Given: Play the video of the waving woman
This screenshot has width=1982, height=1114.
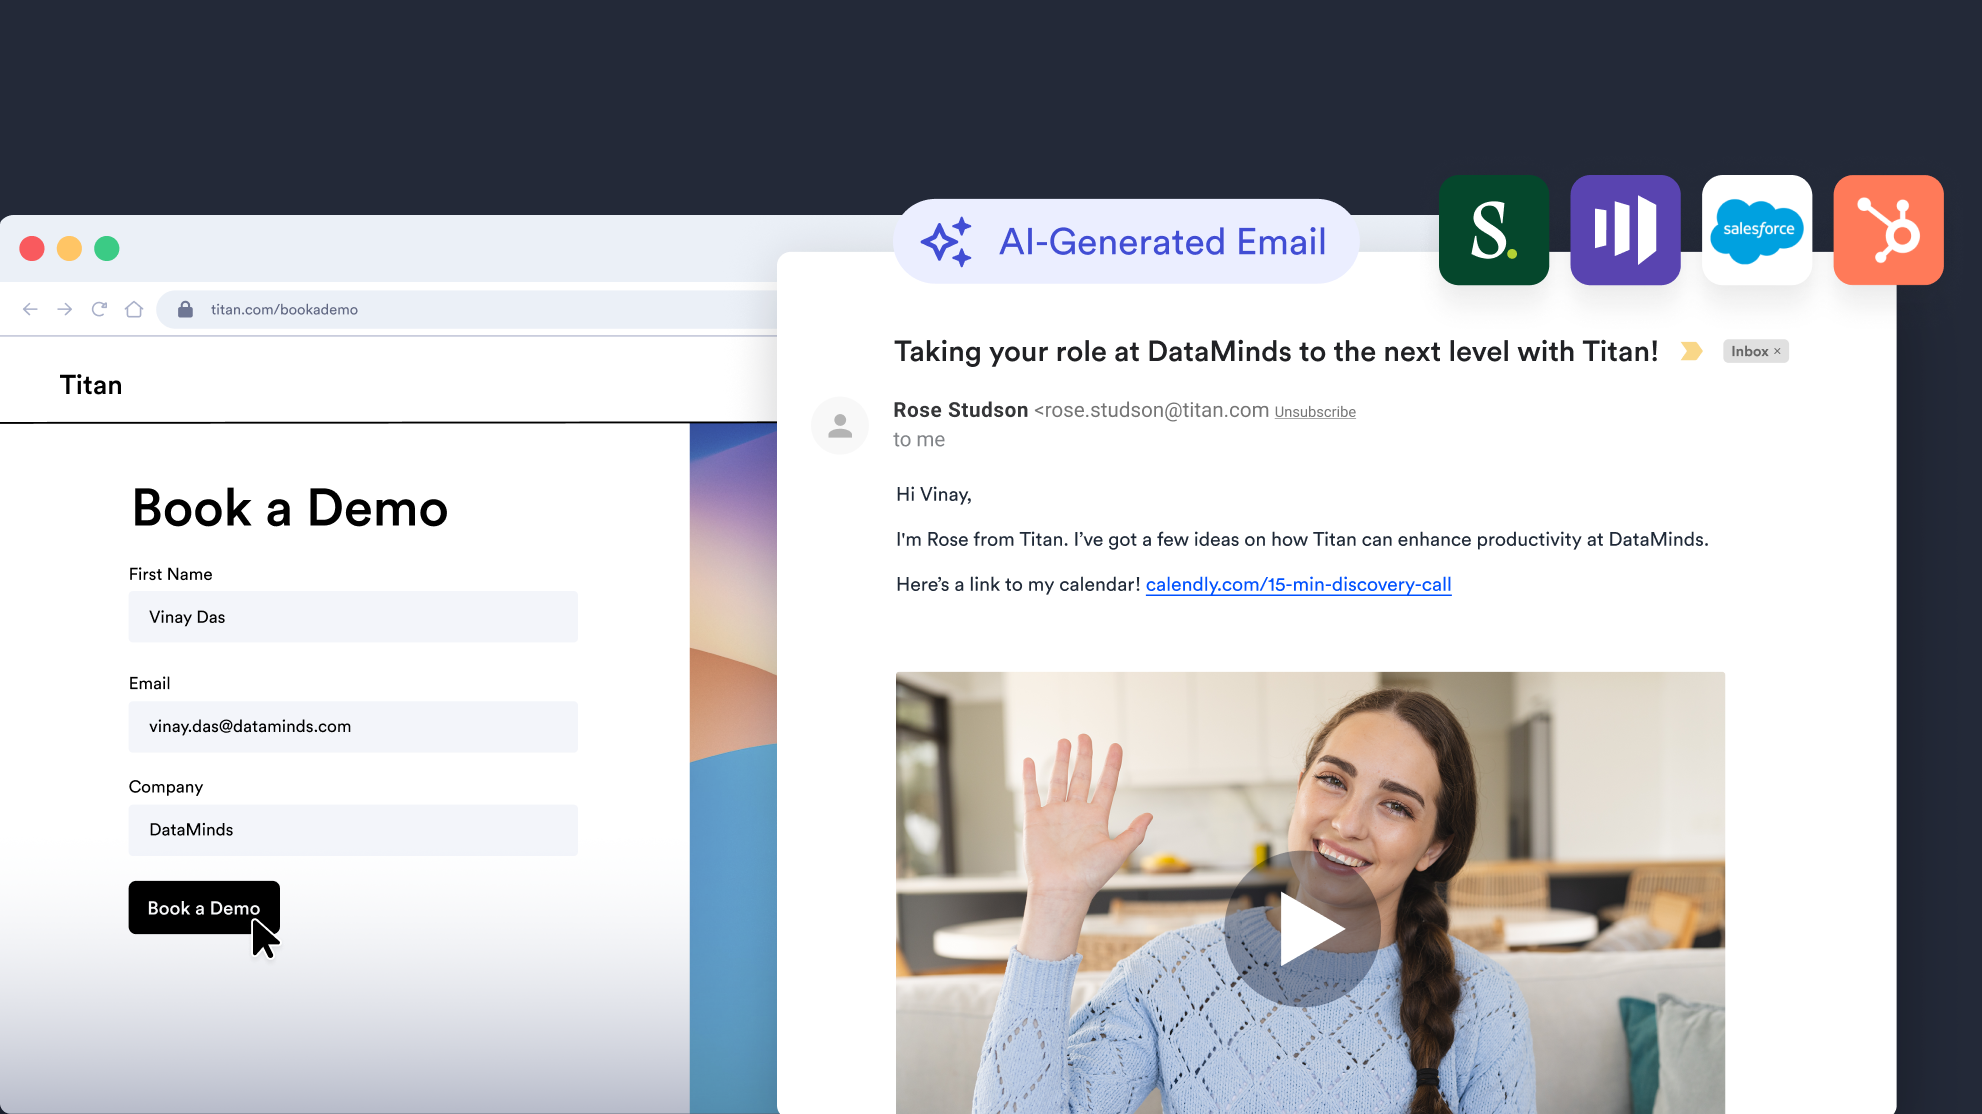Looking at the screenshot, I should (1302, 928).
